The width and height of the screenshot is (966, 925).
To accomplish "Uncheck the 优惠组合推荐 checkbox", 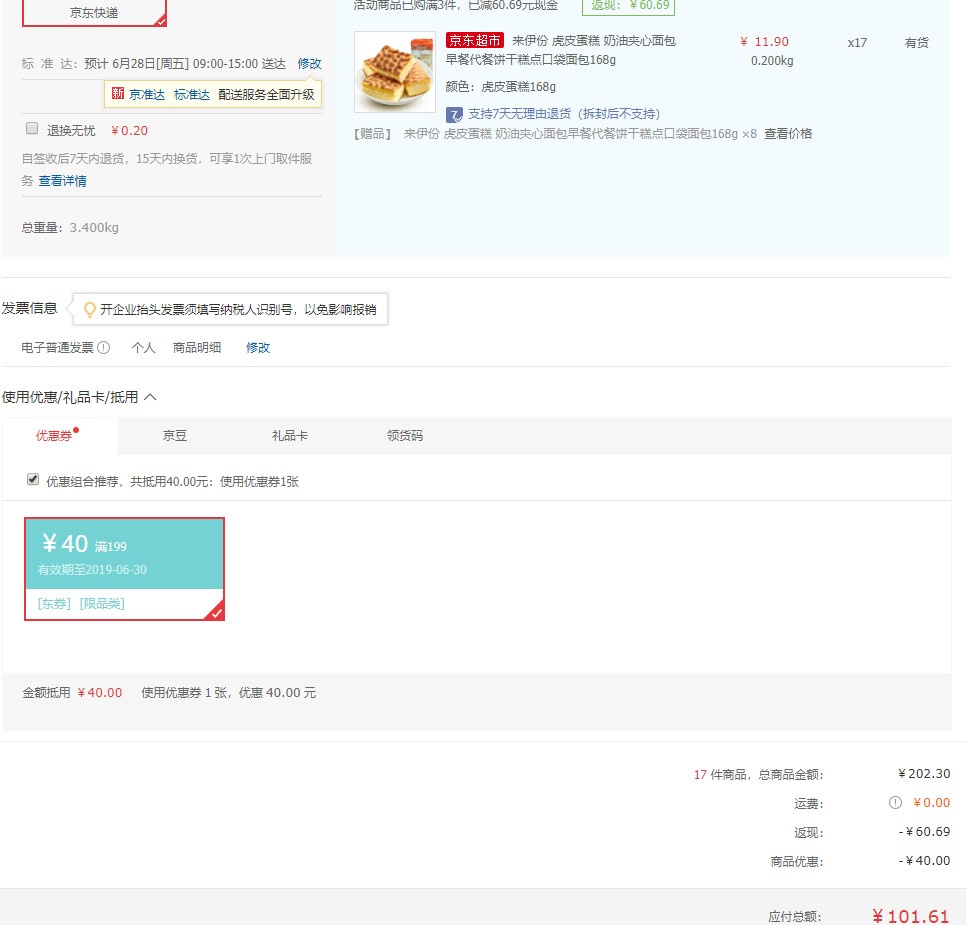I will coord(33,479).
